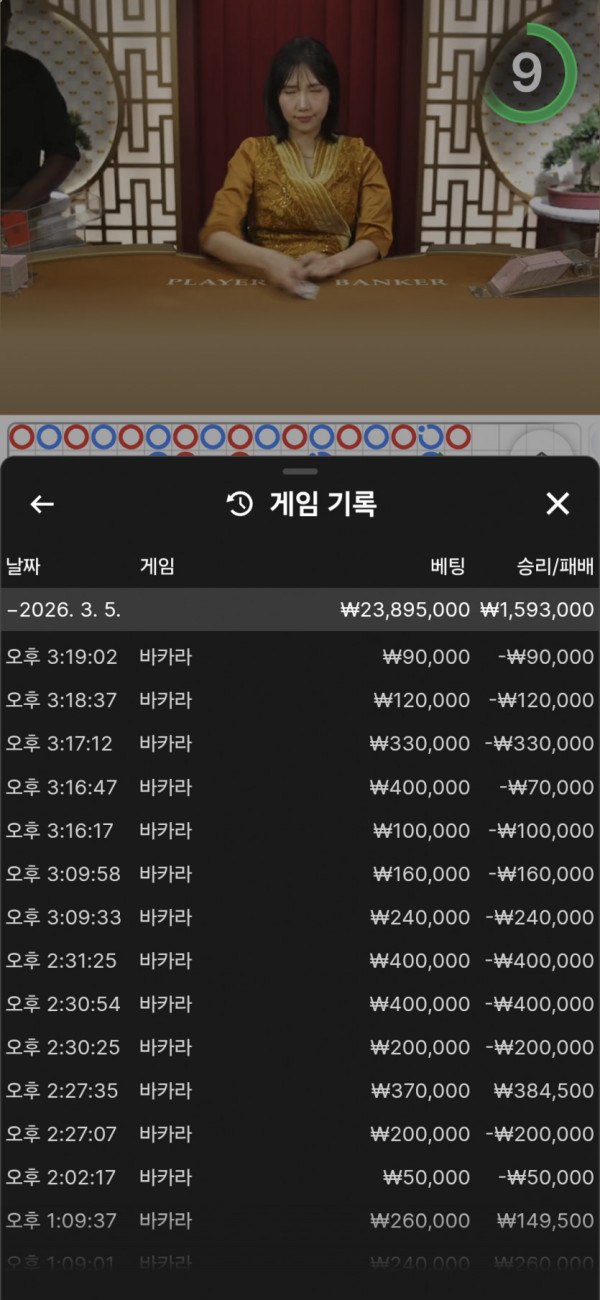Open the 오후 3:18:37 baccarat record
This screenshot has height=1300, width=600.
[x=300, y=700]
